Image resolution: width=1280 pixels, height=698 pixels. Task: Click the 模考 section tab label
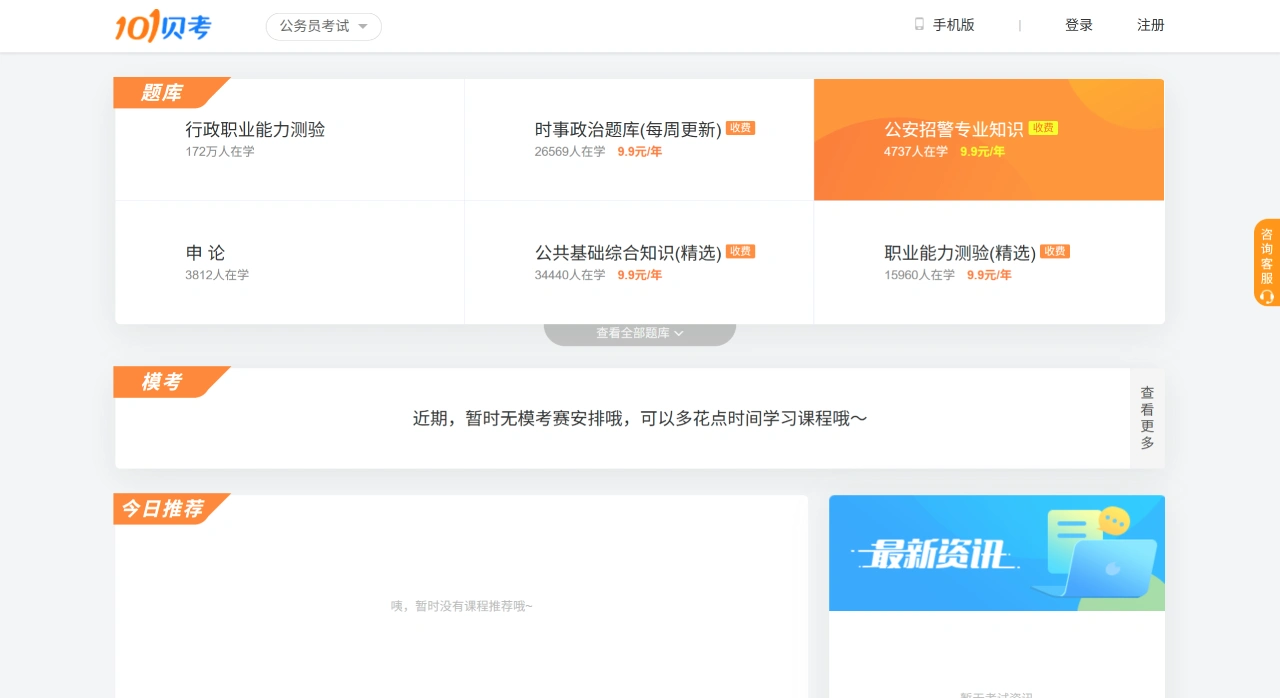162,381
